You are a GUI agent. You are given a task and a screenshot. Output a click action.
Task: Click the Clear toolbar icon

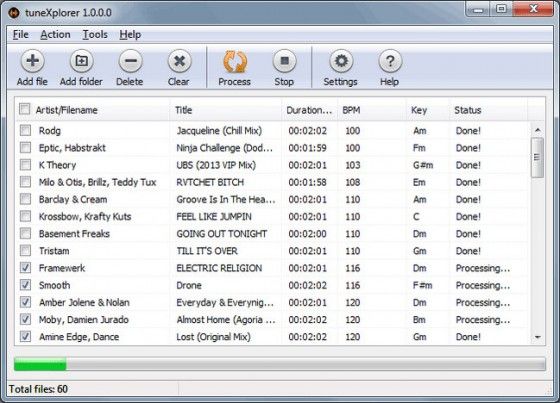(179, 61)
